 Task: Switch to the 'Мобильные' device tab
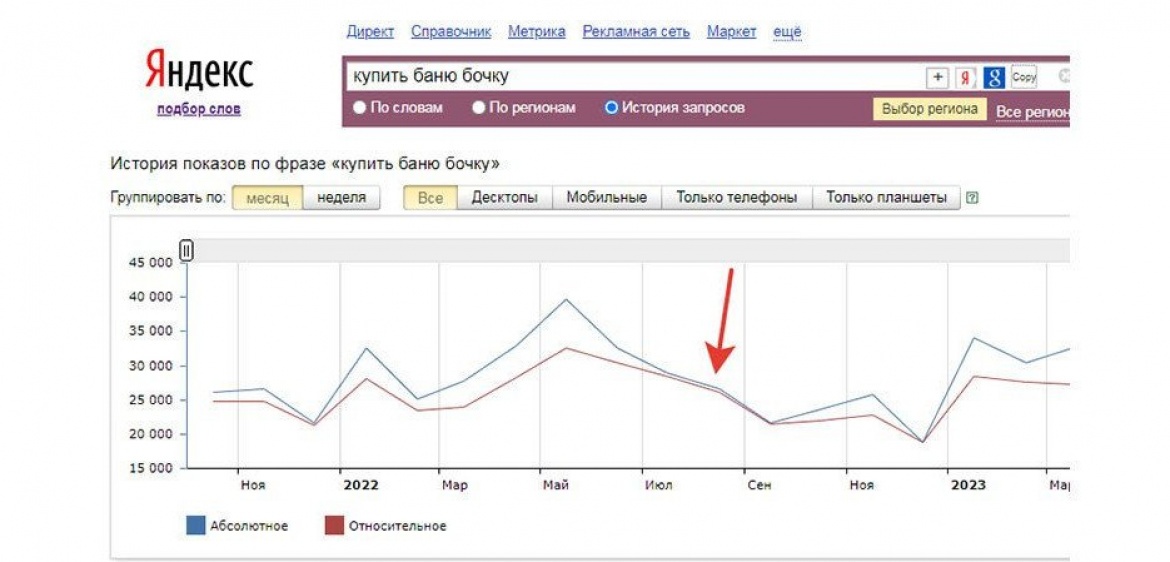tap(606, 198)
